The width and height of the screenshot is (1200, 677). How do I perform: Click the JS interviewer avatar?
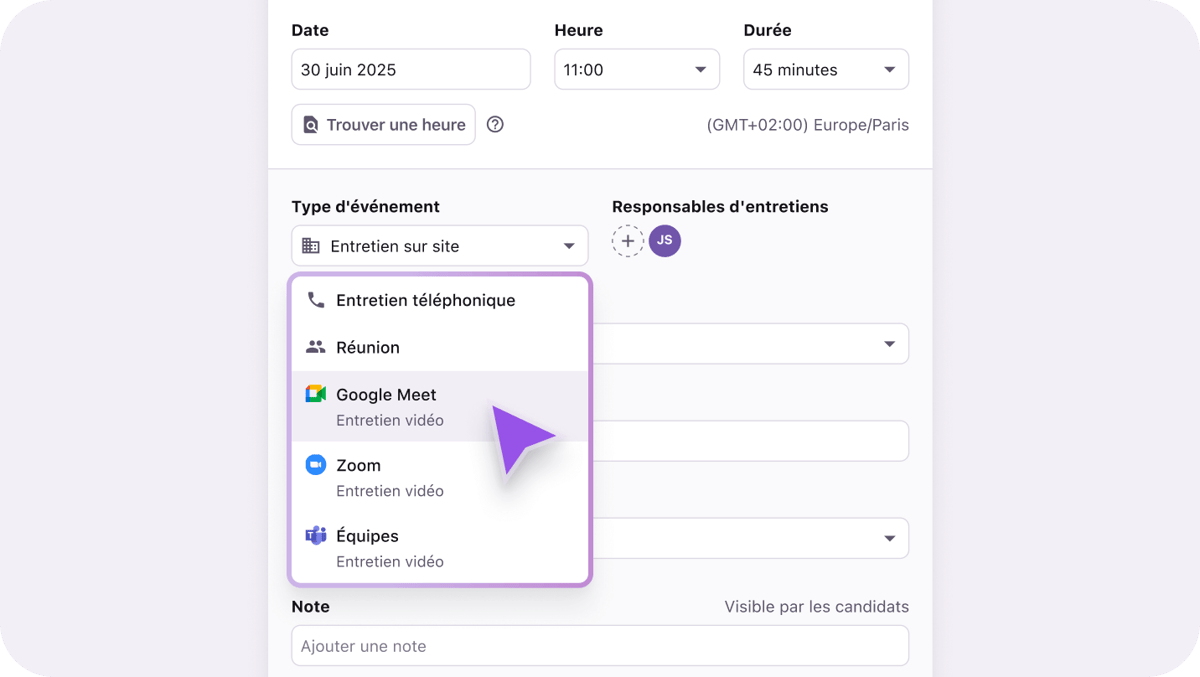coord(665,241)
